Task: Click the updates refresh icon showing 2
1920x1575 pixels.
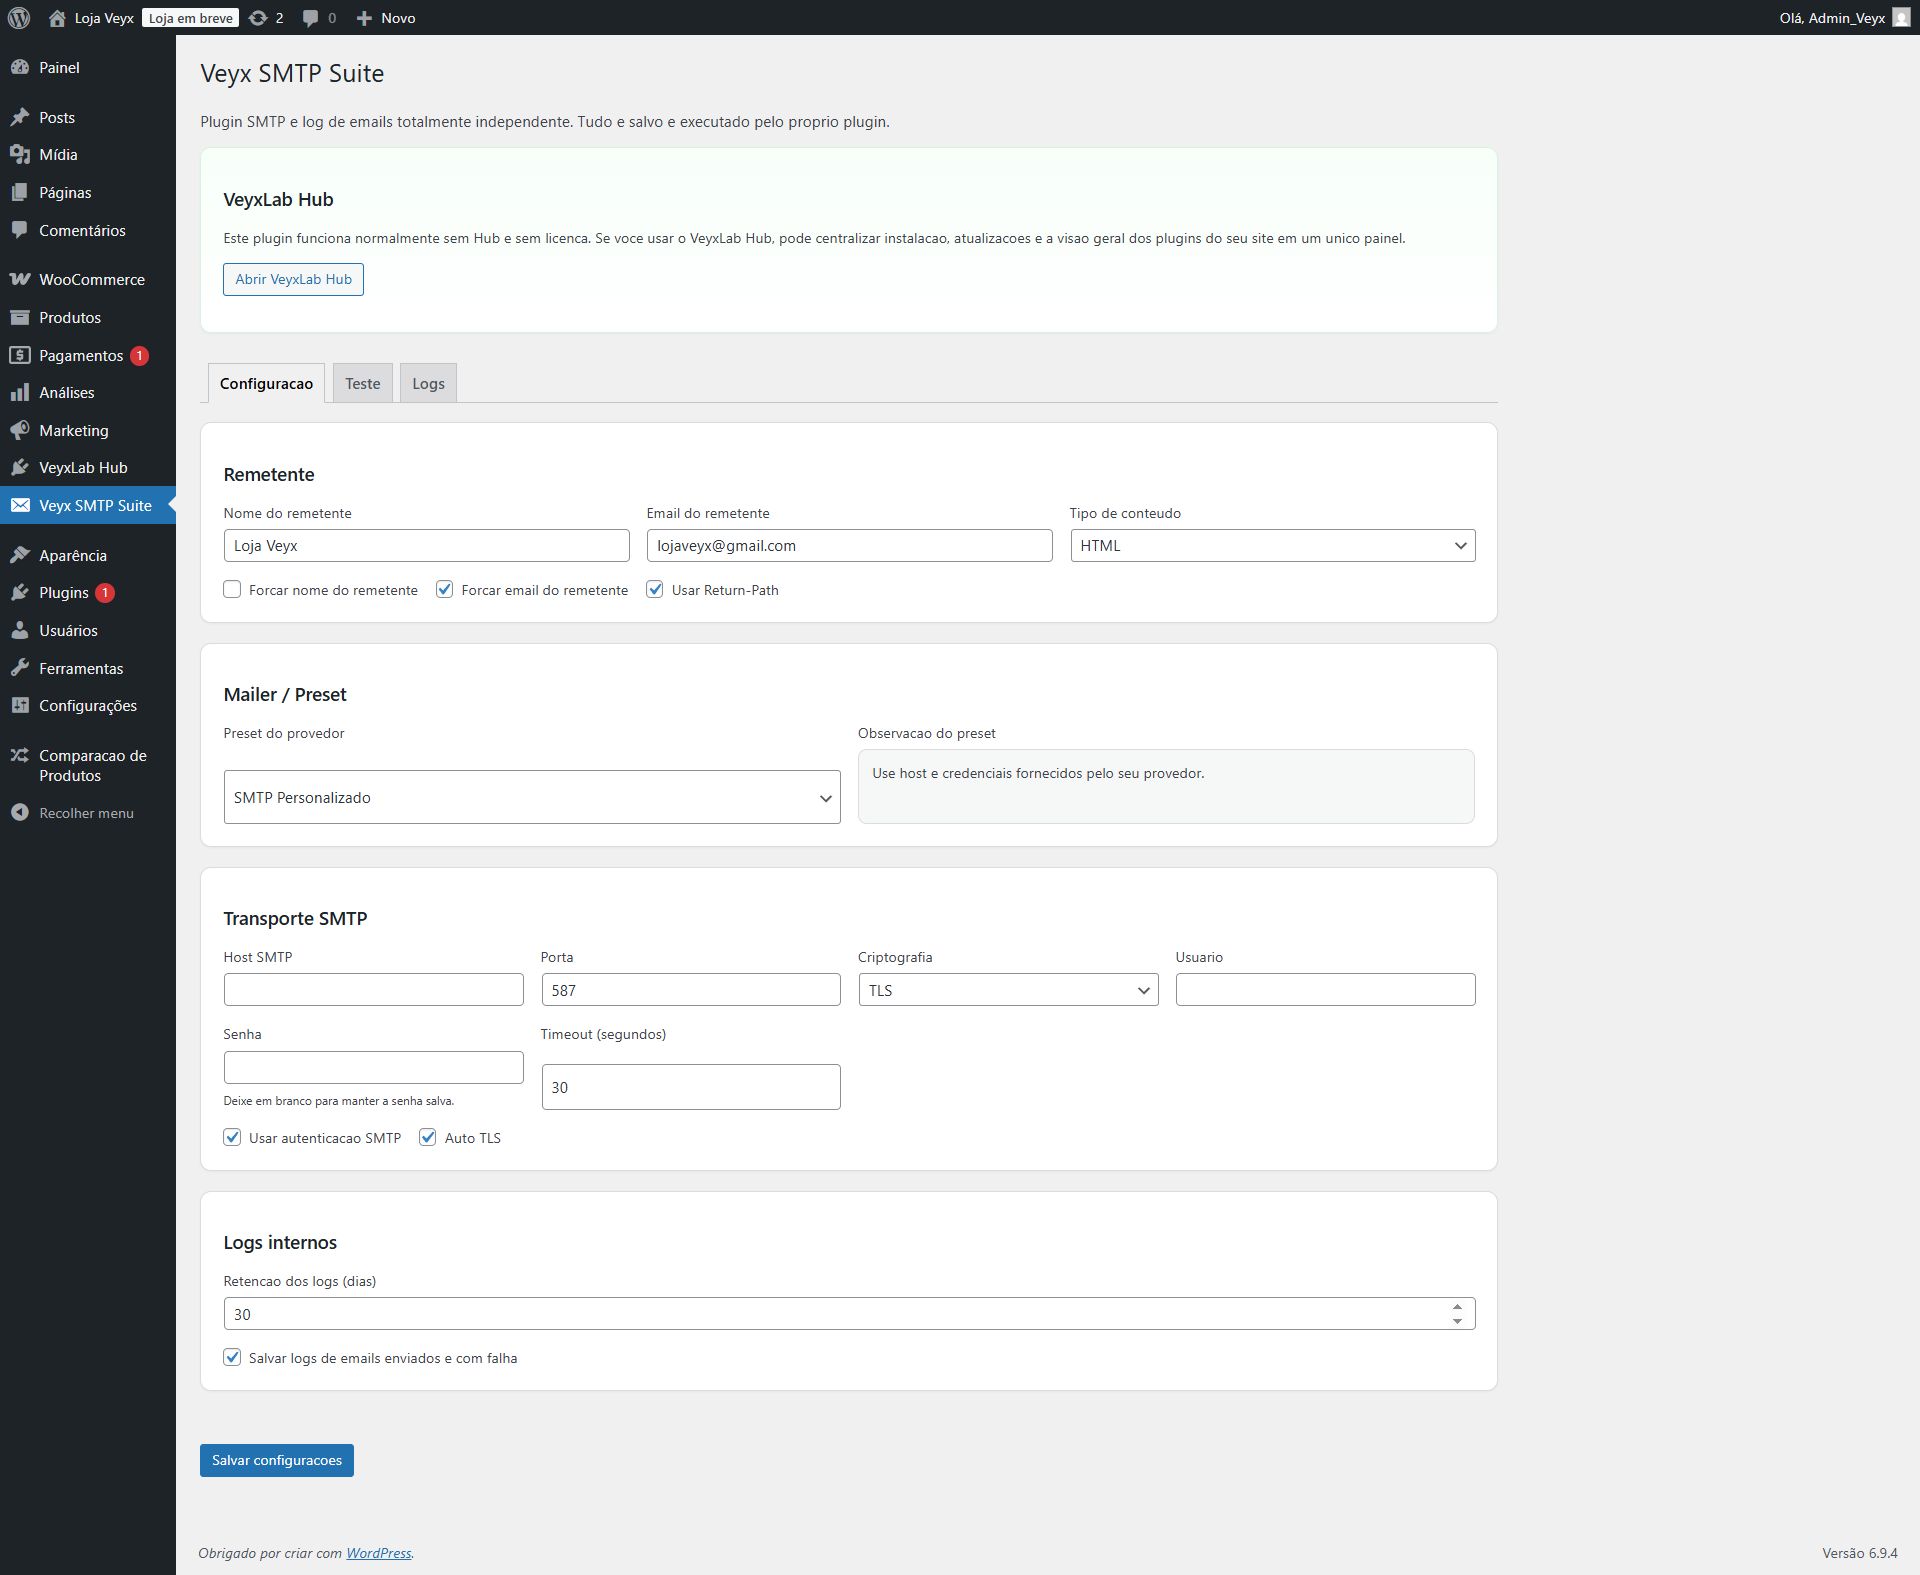Action: click(257, 18)
